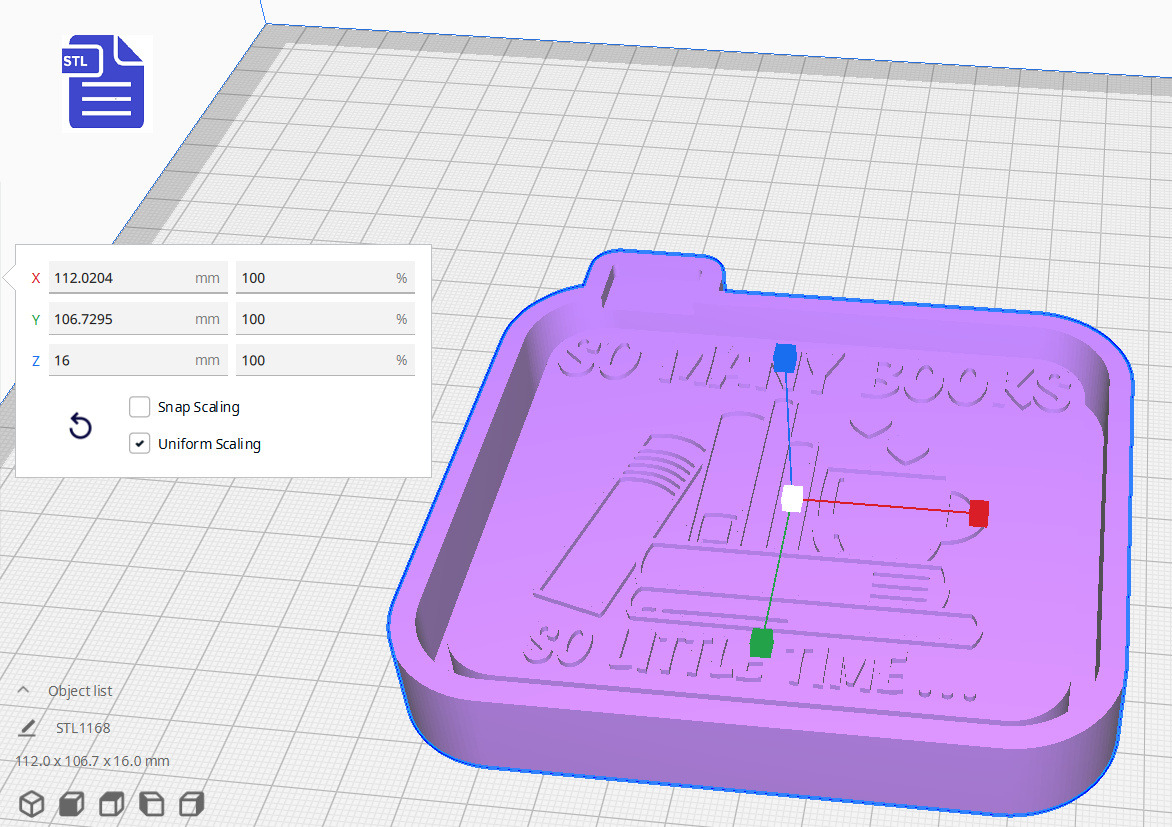Click the fourth view preset cube icon

click(x=151, y=803)
